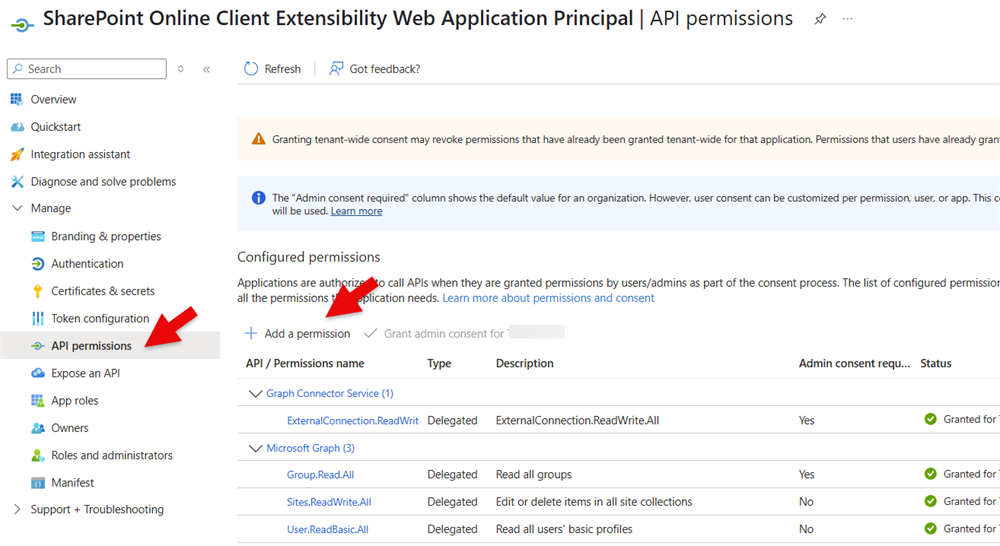Click Got feedback? text
The width and height of the screenshot is (1000, 546).
pyautogui.click(x=385, y=69)
